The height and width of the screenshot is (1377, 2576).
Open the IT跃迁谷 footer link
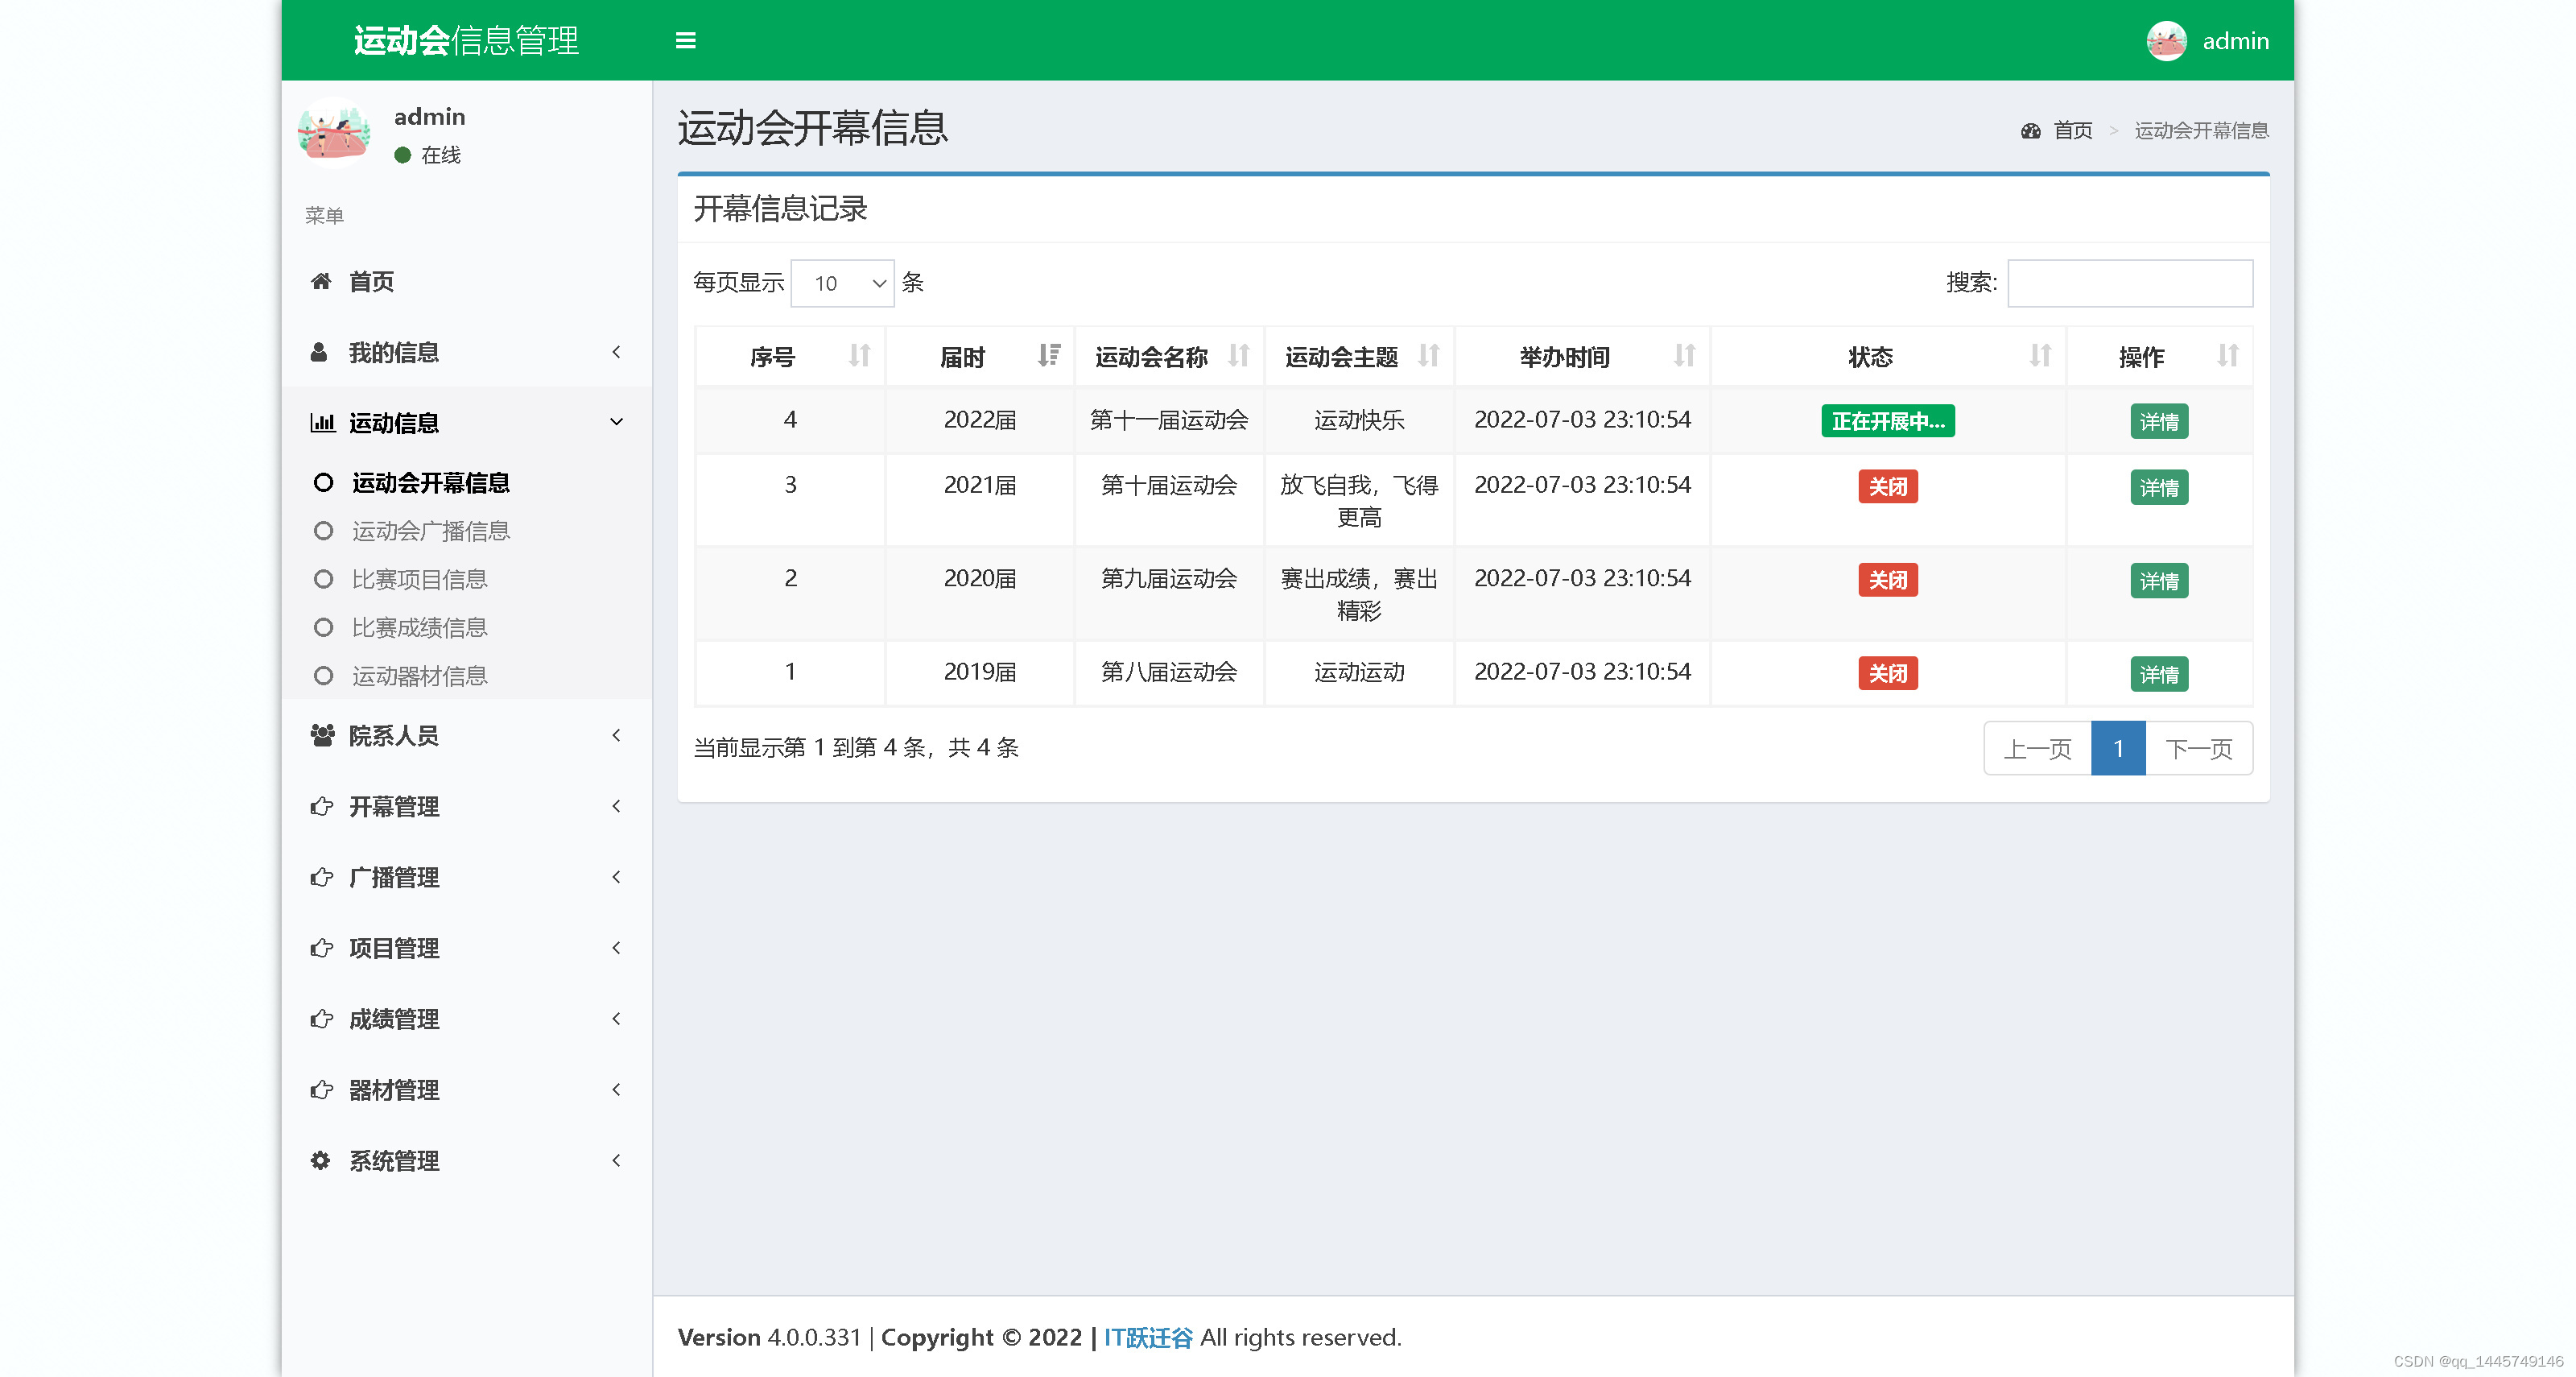pos(1148,1338)
